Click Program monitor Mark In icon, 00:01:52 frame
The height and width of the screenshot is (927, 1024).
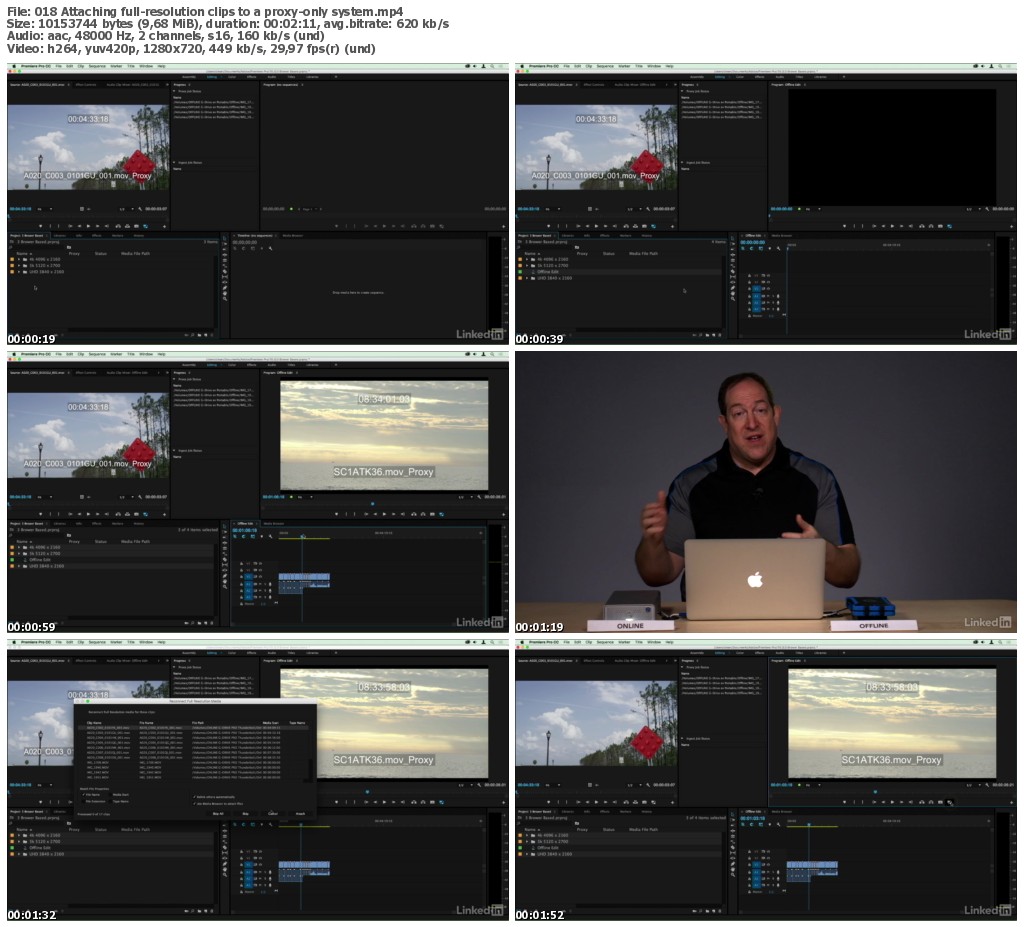[x=854, y=802]
